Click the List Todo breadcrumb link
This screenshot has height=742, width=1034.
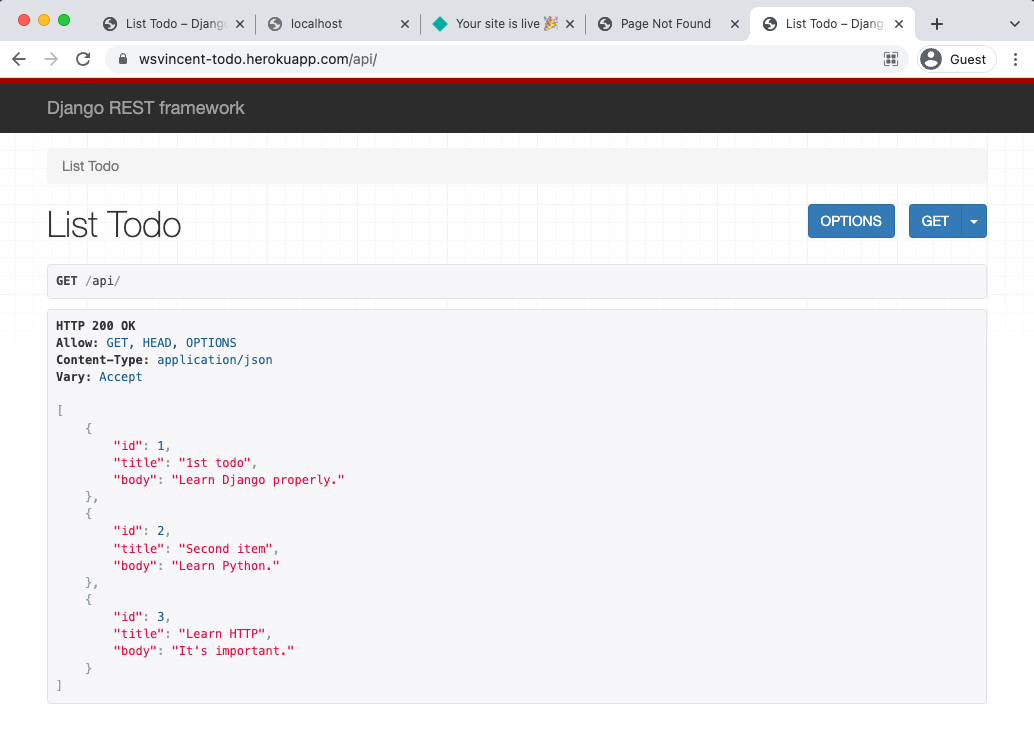point(90,166)
